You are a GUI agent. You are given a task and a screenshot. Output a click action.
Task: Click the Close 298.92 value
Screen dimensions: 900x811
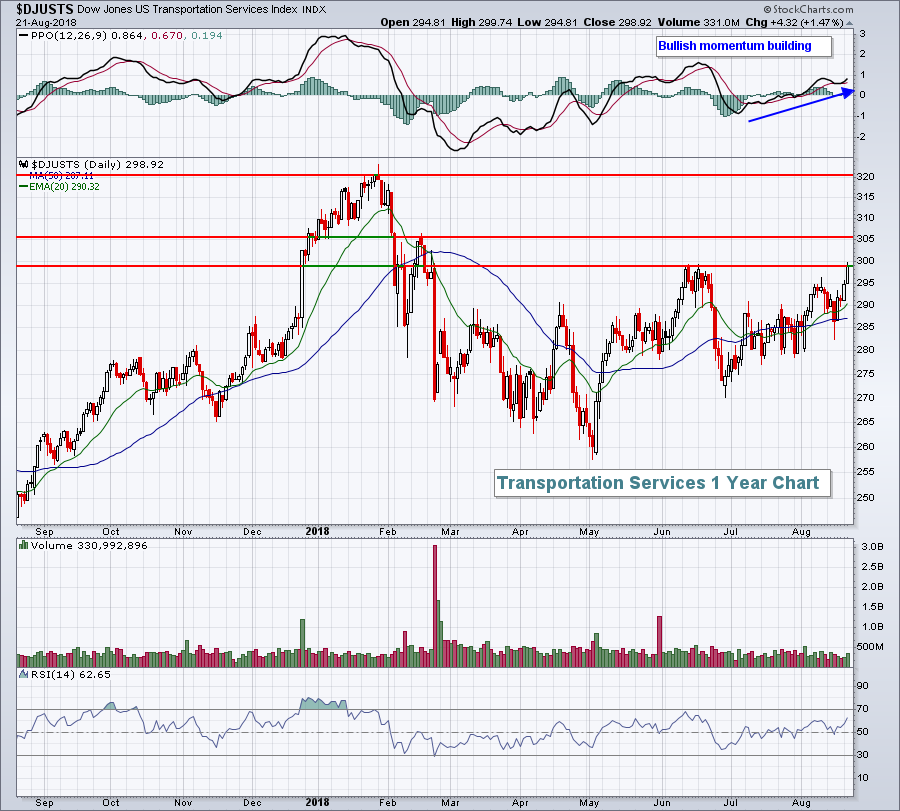[x=618, y=22]
